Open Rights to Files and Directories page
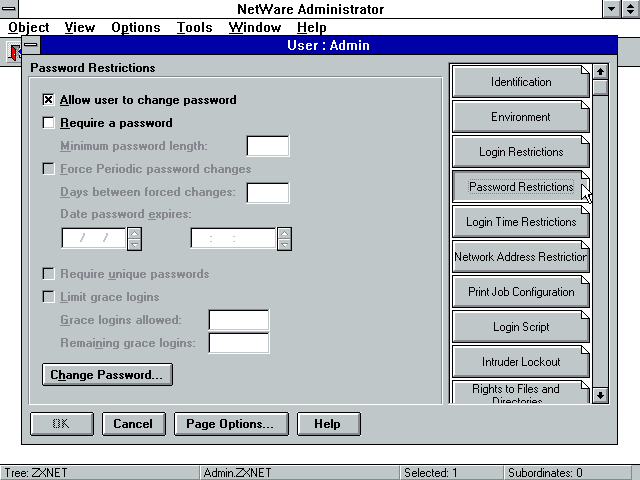This screenshot has width=640, height=480. (521, 392)
